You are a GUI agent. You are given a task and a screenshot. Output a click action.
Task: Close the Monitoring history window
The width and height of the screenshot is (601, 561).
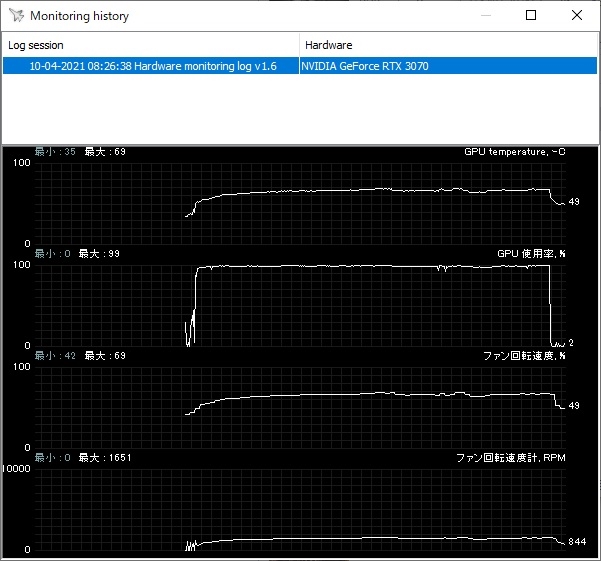[577, 15]
